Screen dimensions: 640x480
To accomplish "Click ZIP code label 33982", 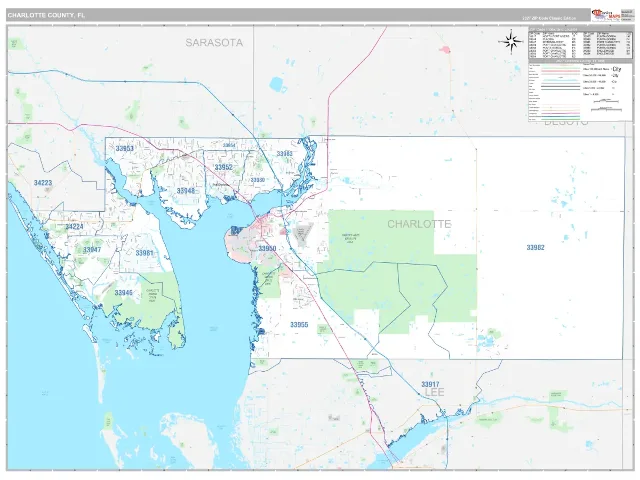I will point(535,247).
